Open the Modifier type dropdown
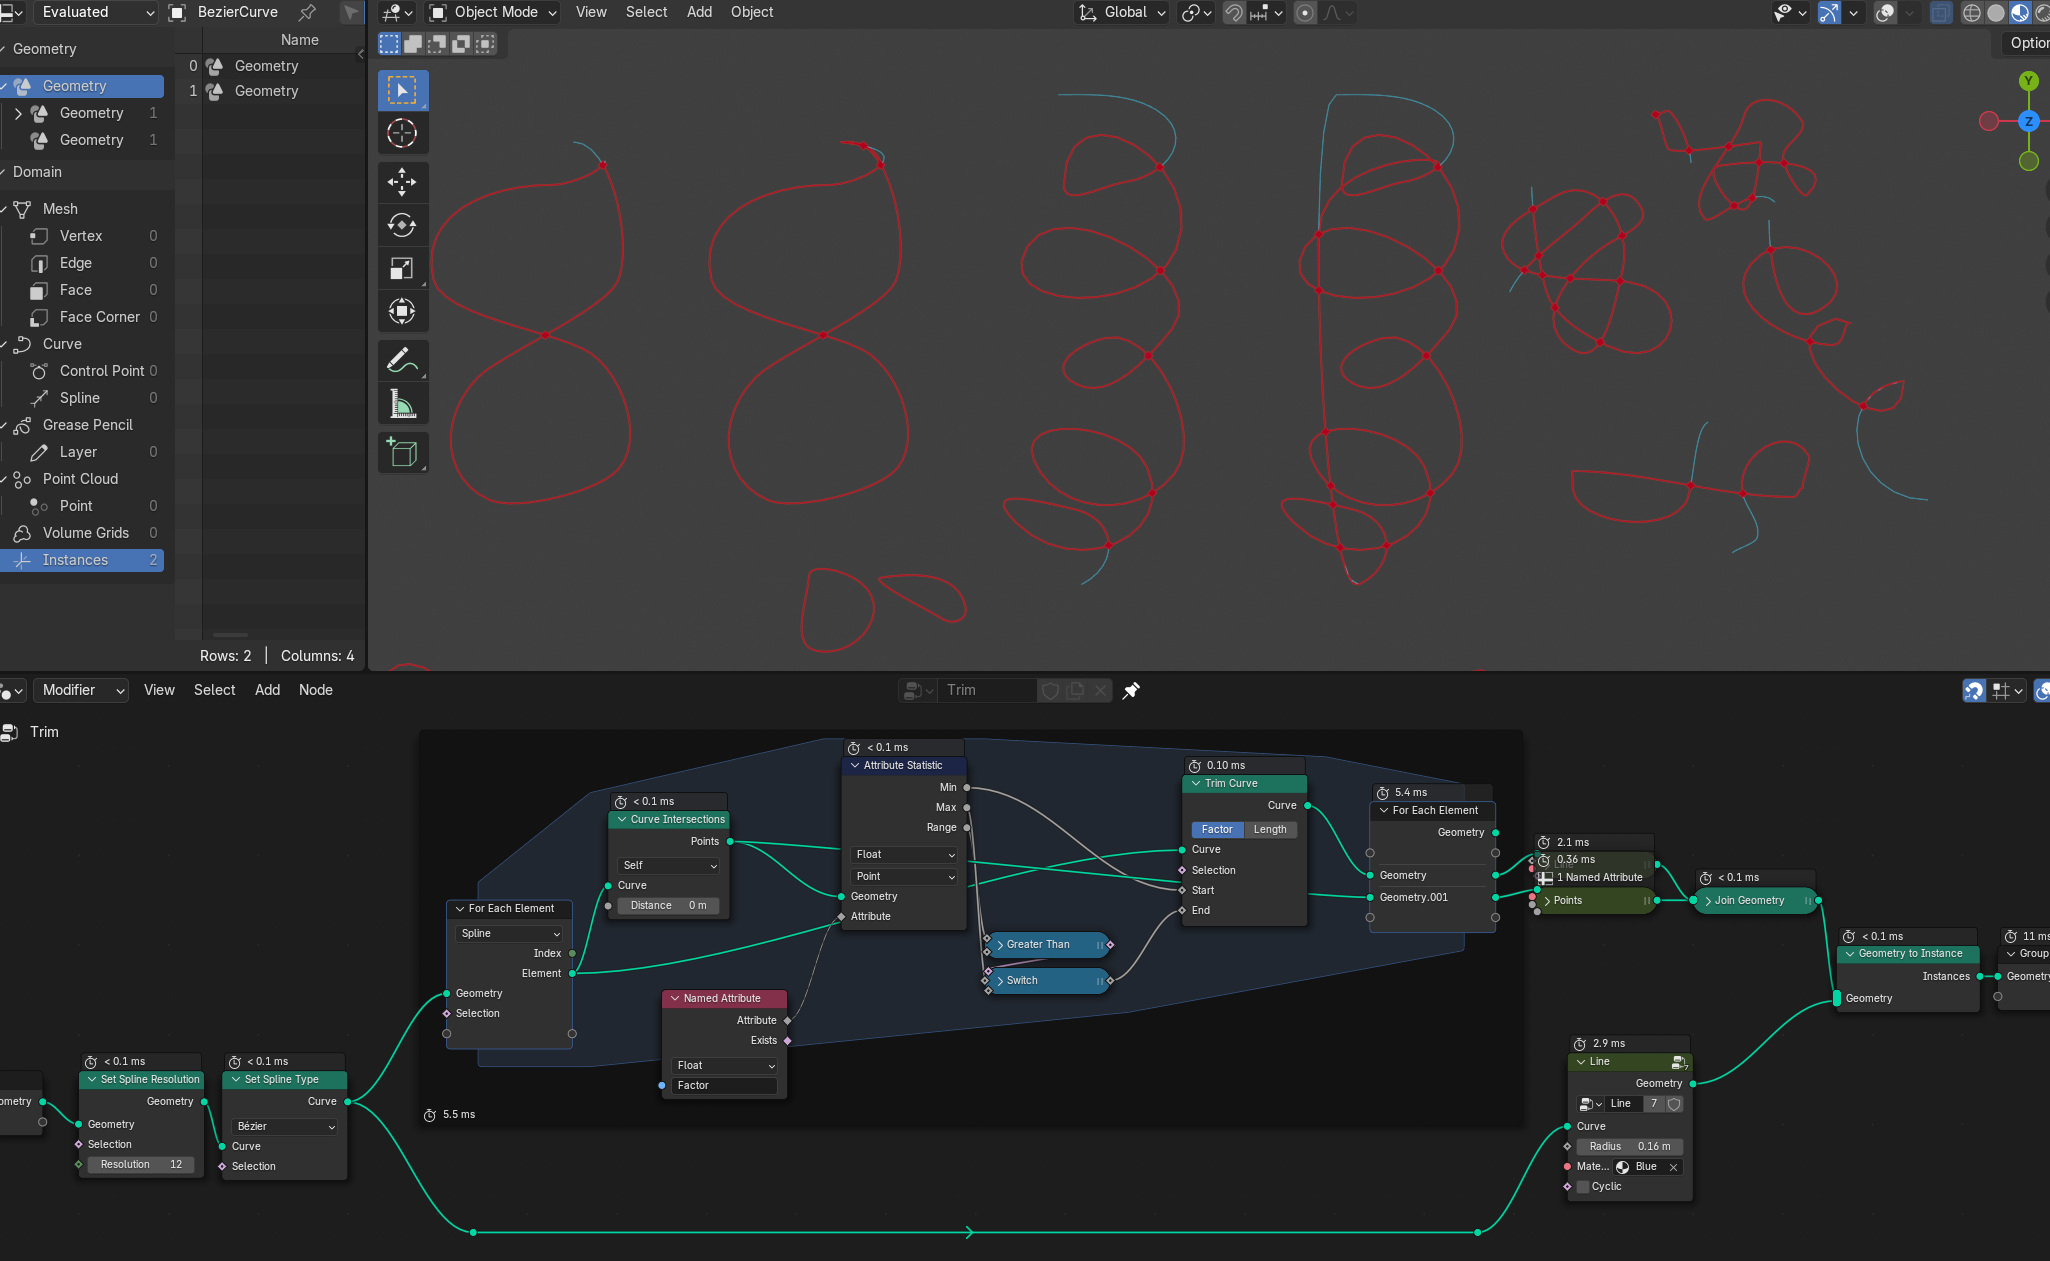 point(81,690)
